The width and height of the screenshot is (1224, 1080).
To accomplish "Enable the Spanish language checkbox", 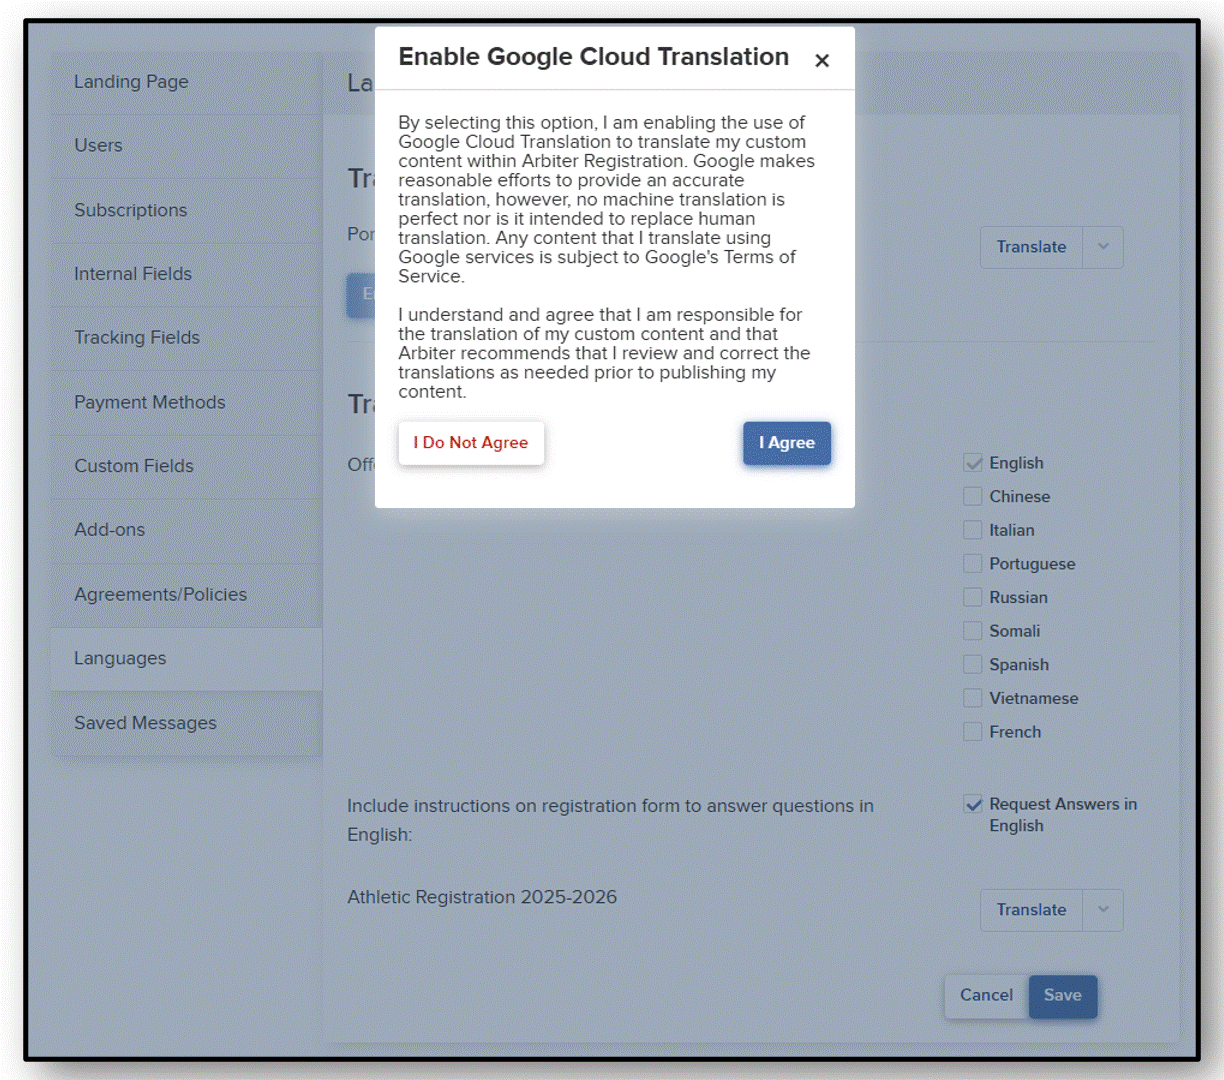I will [973, 665].
